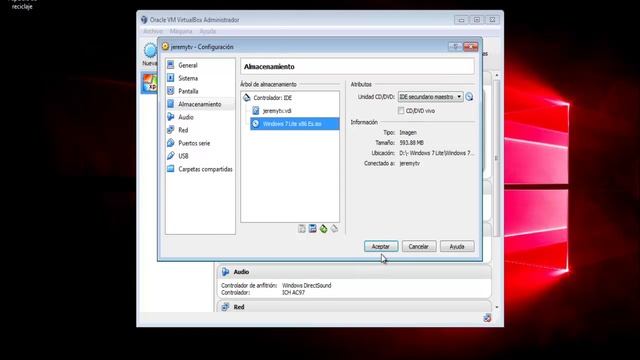Close the jeremytv Configuración dialog
This screenshot has width=640, height=360.
coord(471,47)
